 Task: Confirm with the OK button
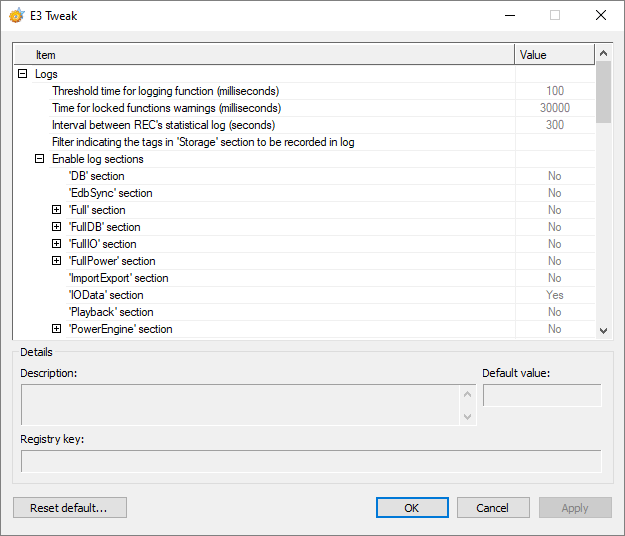(412, 508)
